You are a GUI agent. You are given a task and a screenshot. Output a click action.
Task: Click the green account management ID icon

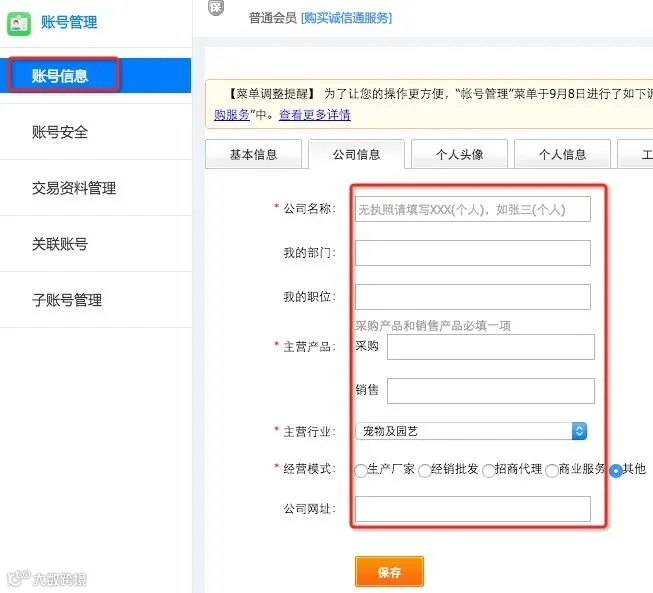[19, 24]
